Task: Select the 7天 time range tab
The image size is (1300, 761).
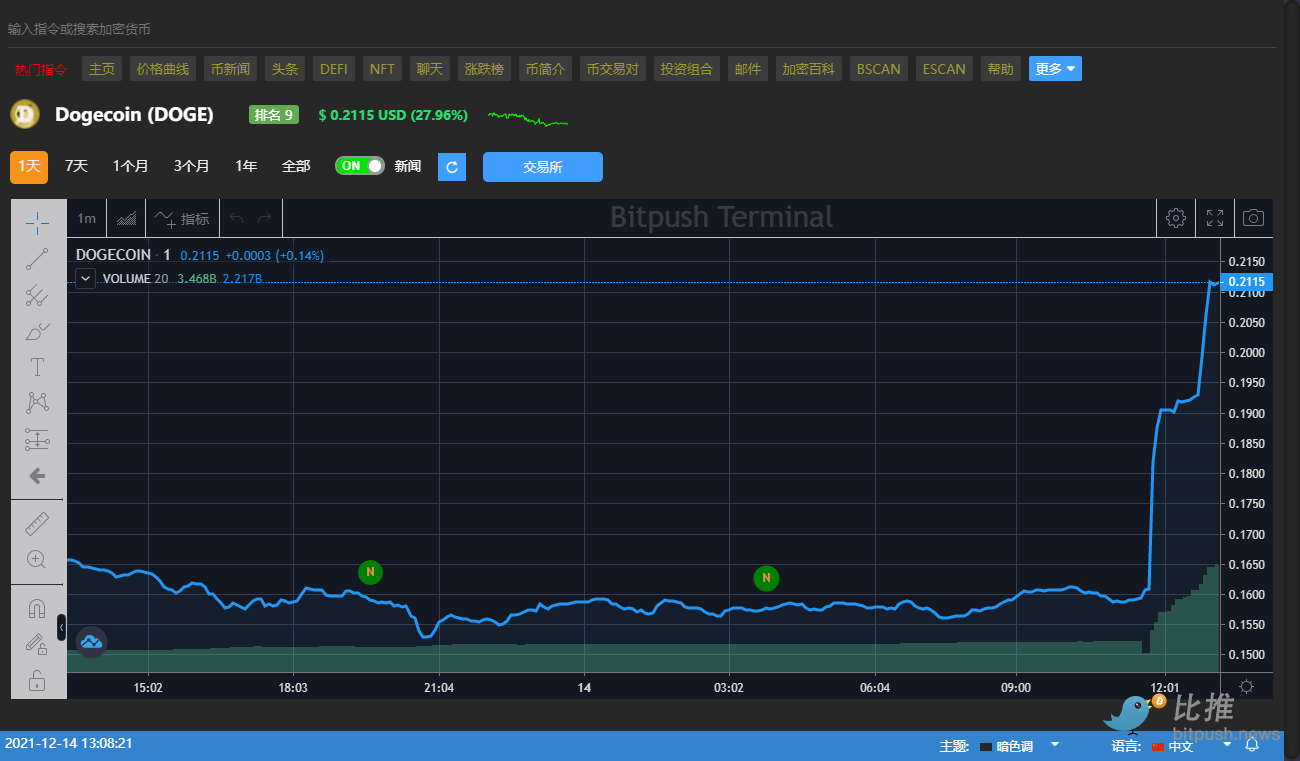Action: 76,166
